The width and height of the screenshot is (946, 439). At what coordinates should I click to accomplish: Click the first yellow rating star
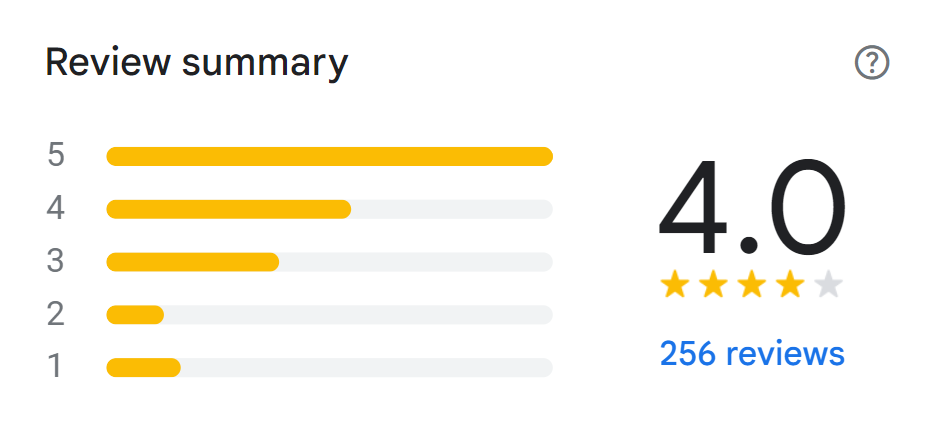coord(675,286)
